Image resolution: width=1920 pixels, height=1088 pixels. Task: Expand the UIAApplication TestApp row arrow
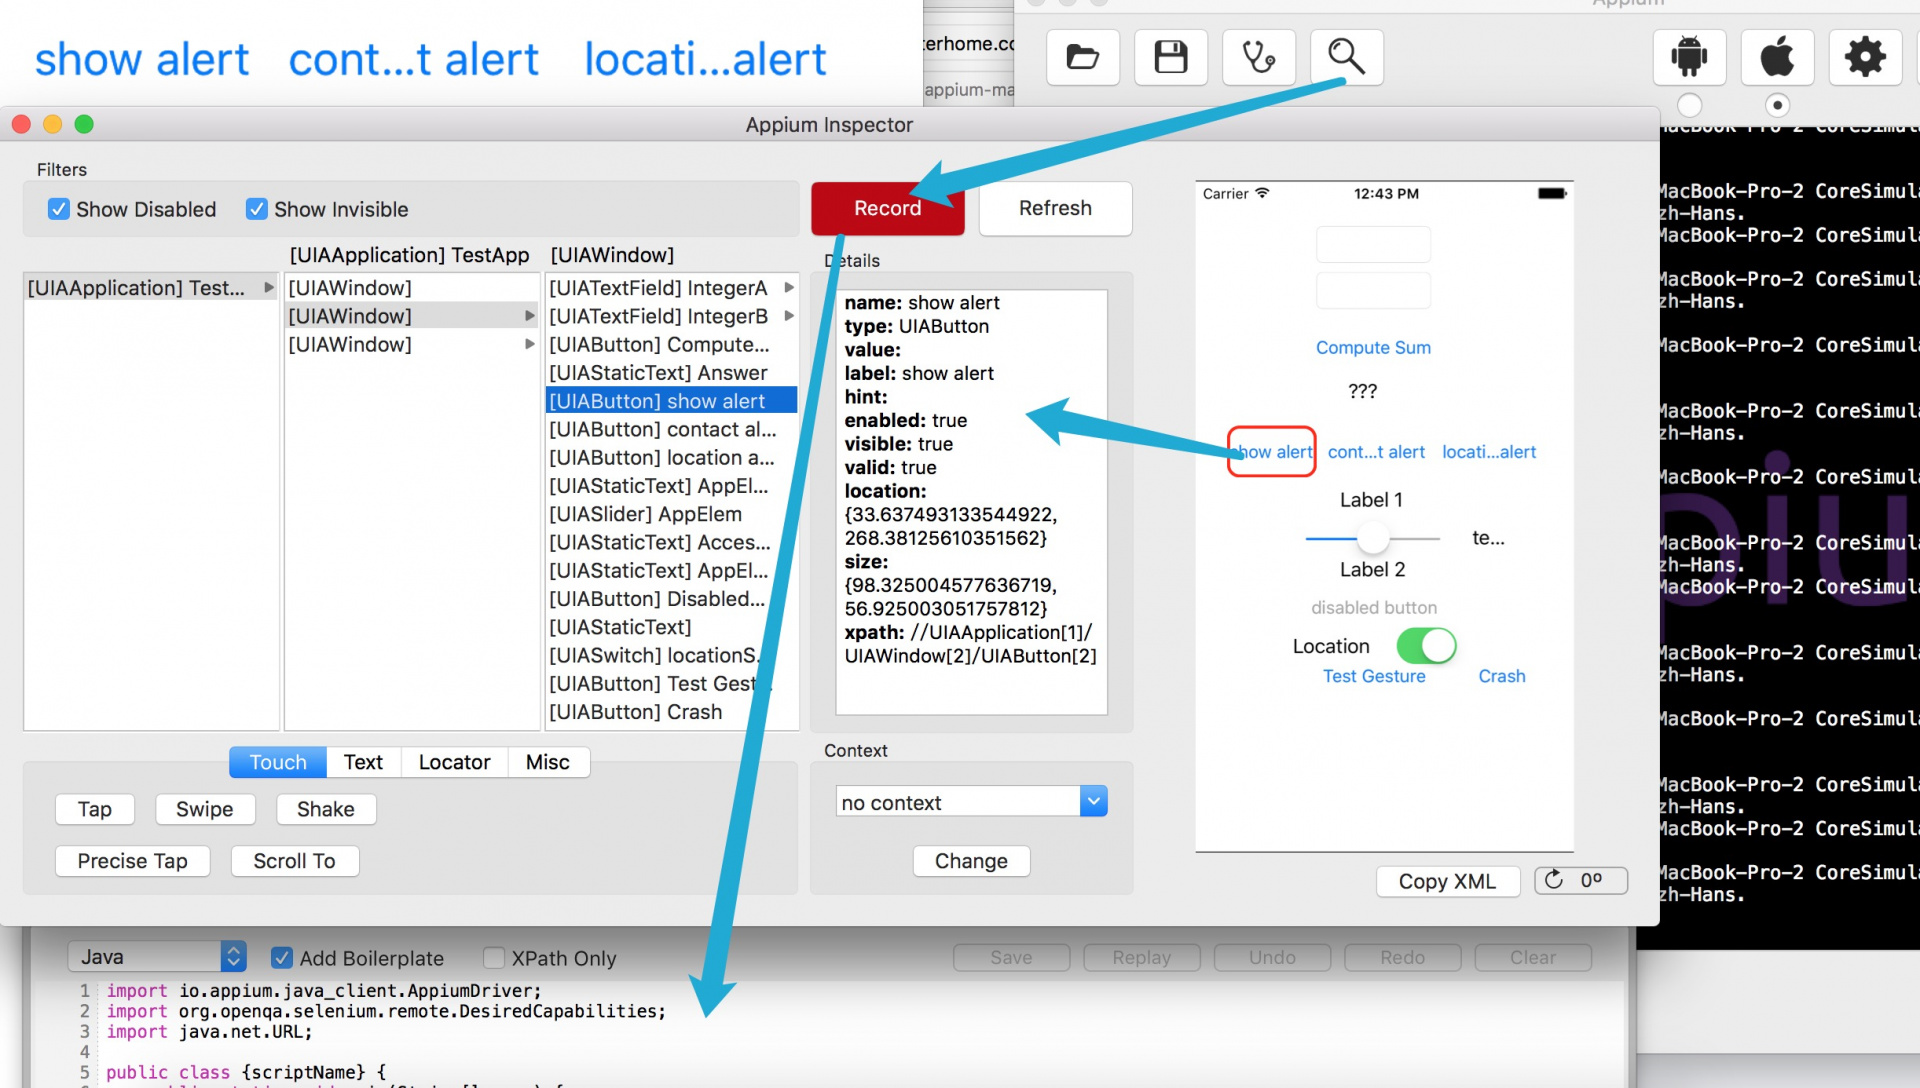[x=269, y=288]
